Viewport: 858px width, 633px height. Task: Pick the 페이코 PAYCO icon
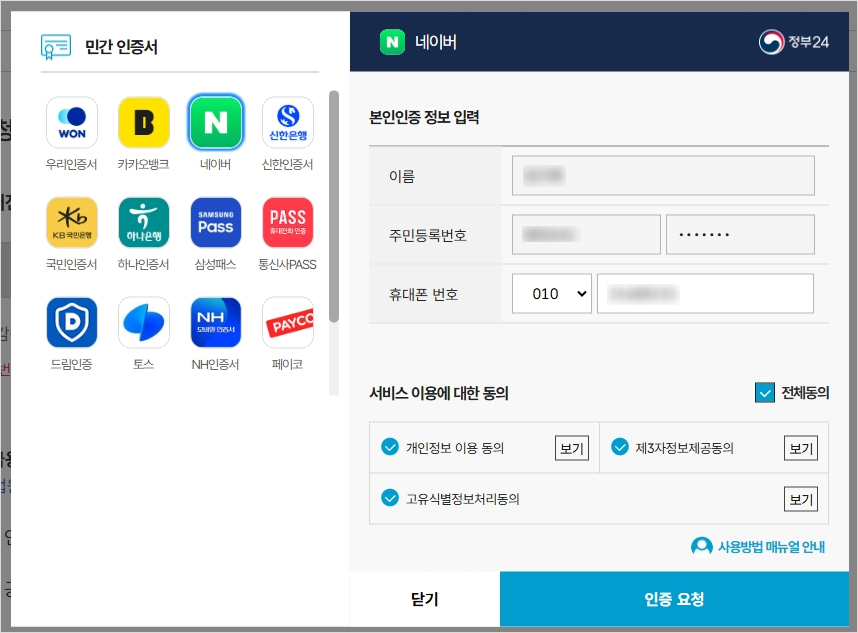point(288,323)
